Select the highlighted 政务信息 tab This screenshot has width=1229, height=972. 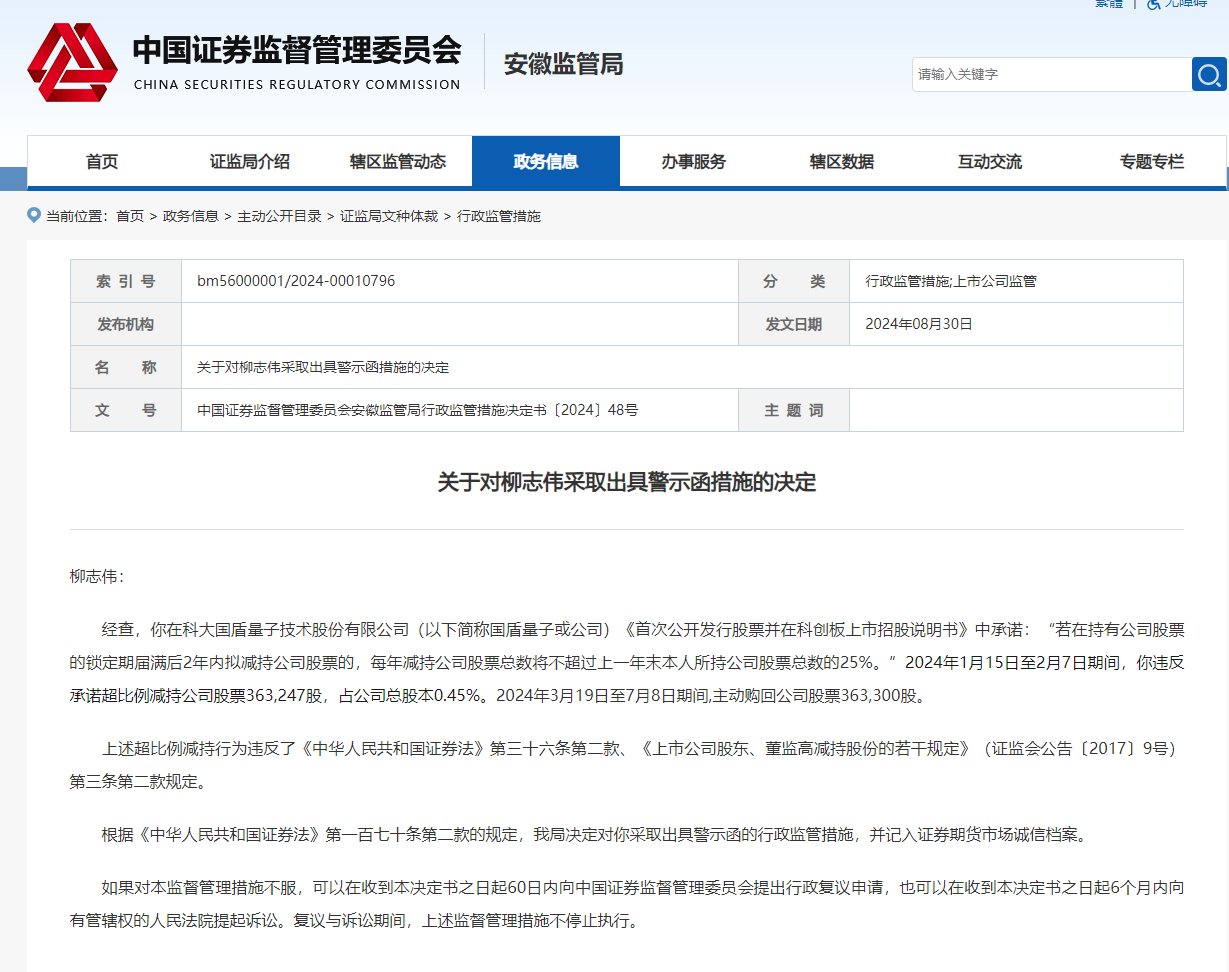[546, 161]
